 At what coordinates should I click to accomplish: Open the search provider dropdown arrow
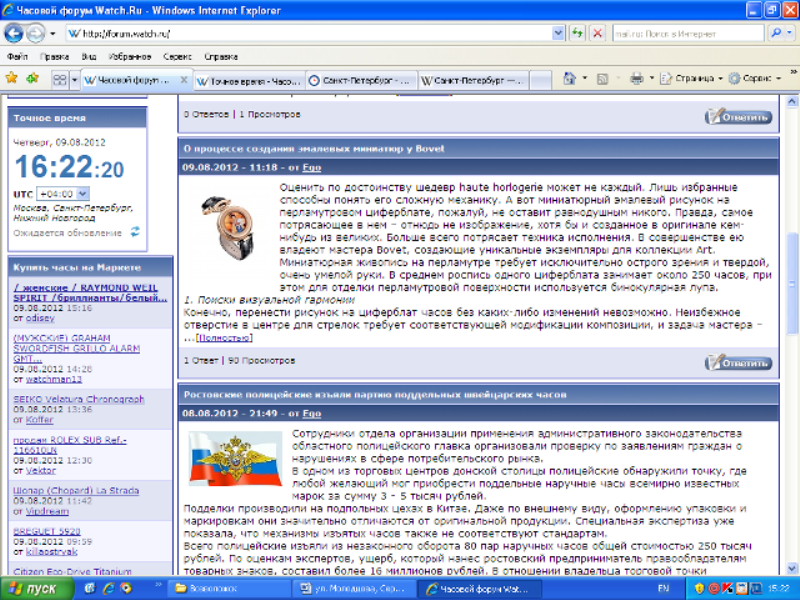click(789, 33)
